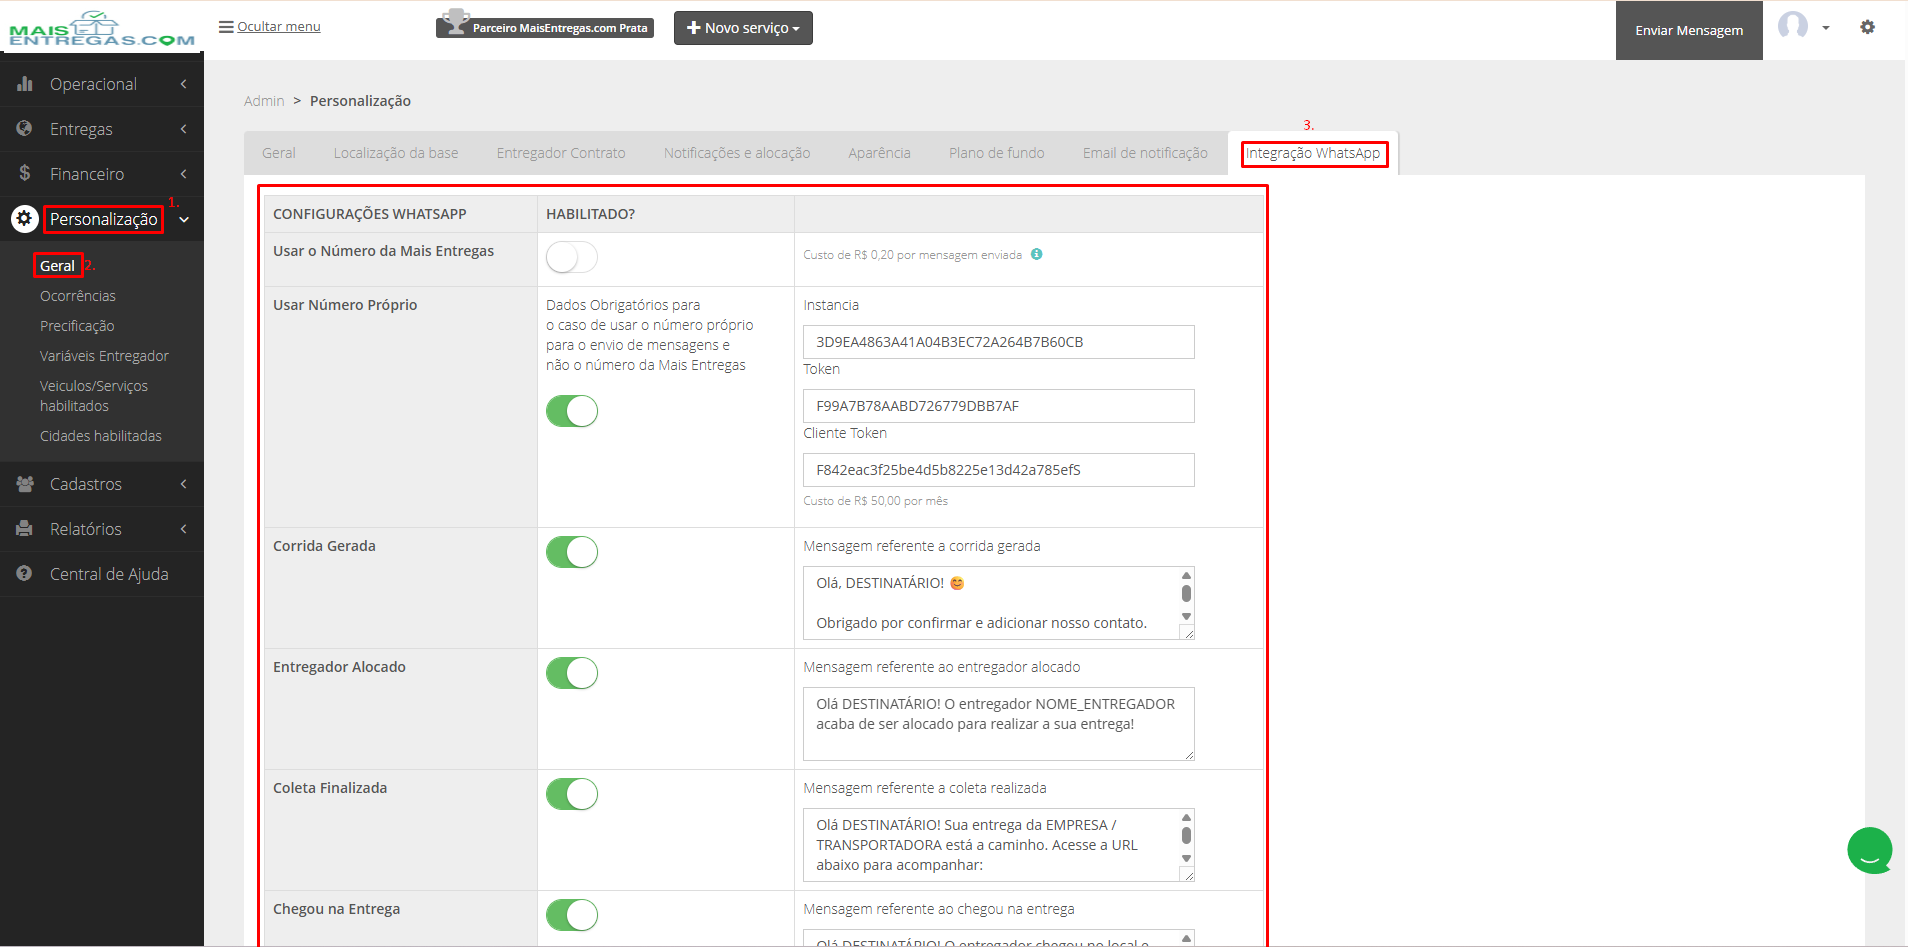Click the Central de Ajuda question icon
1908x947 pixels.
[25, 574]
